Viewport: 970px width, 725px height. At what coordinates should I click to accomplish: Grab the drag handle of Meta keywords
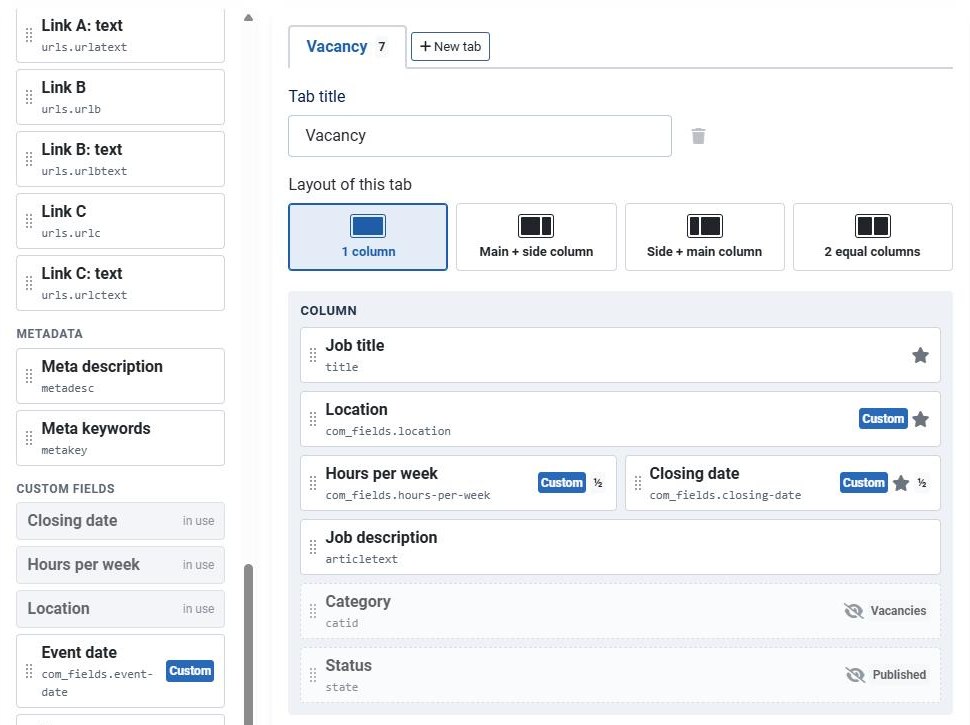[x=29, y=438]
